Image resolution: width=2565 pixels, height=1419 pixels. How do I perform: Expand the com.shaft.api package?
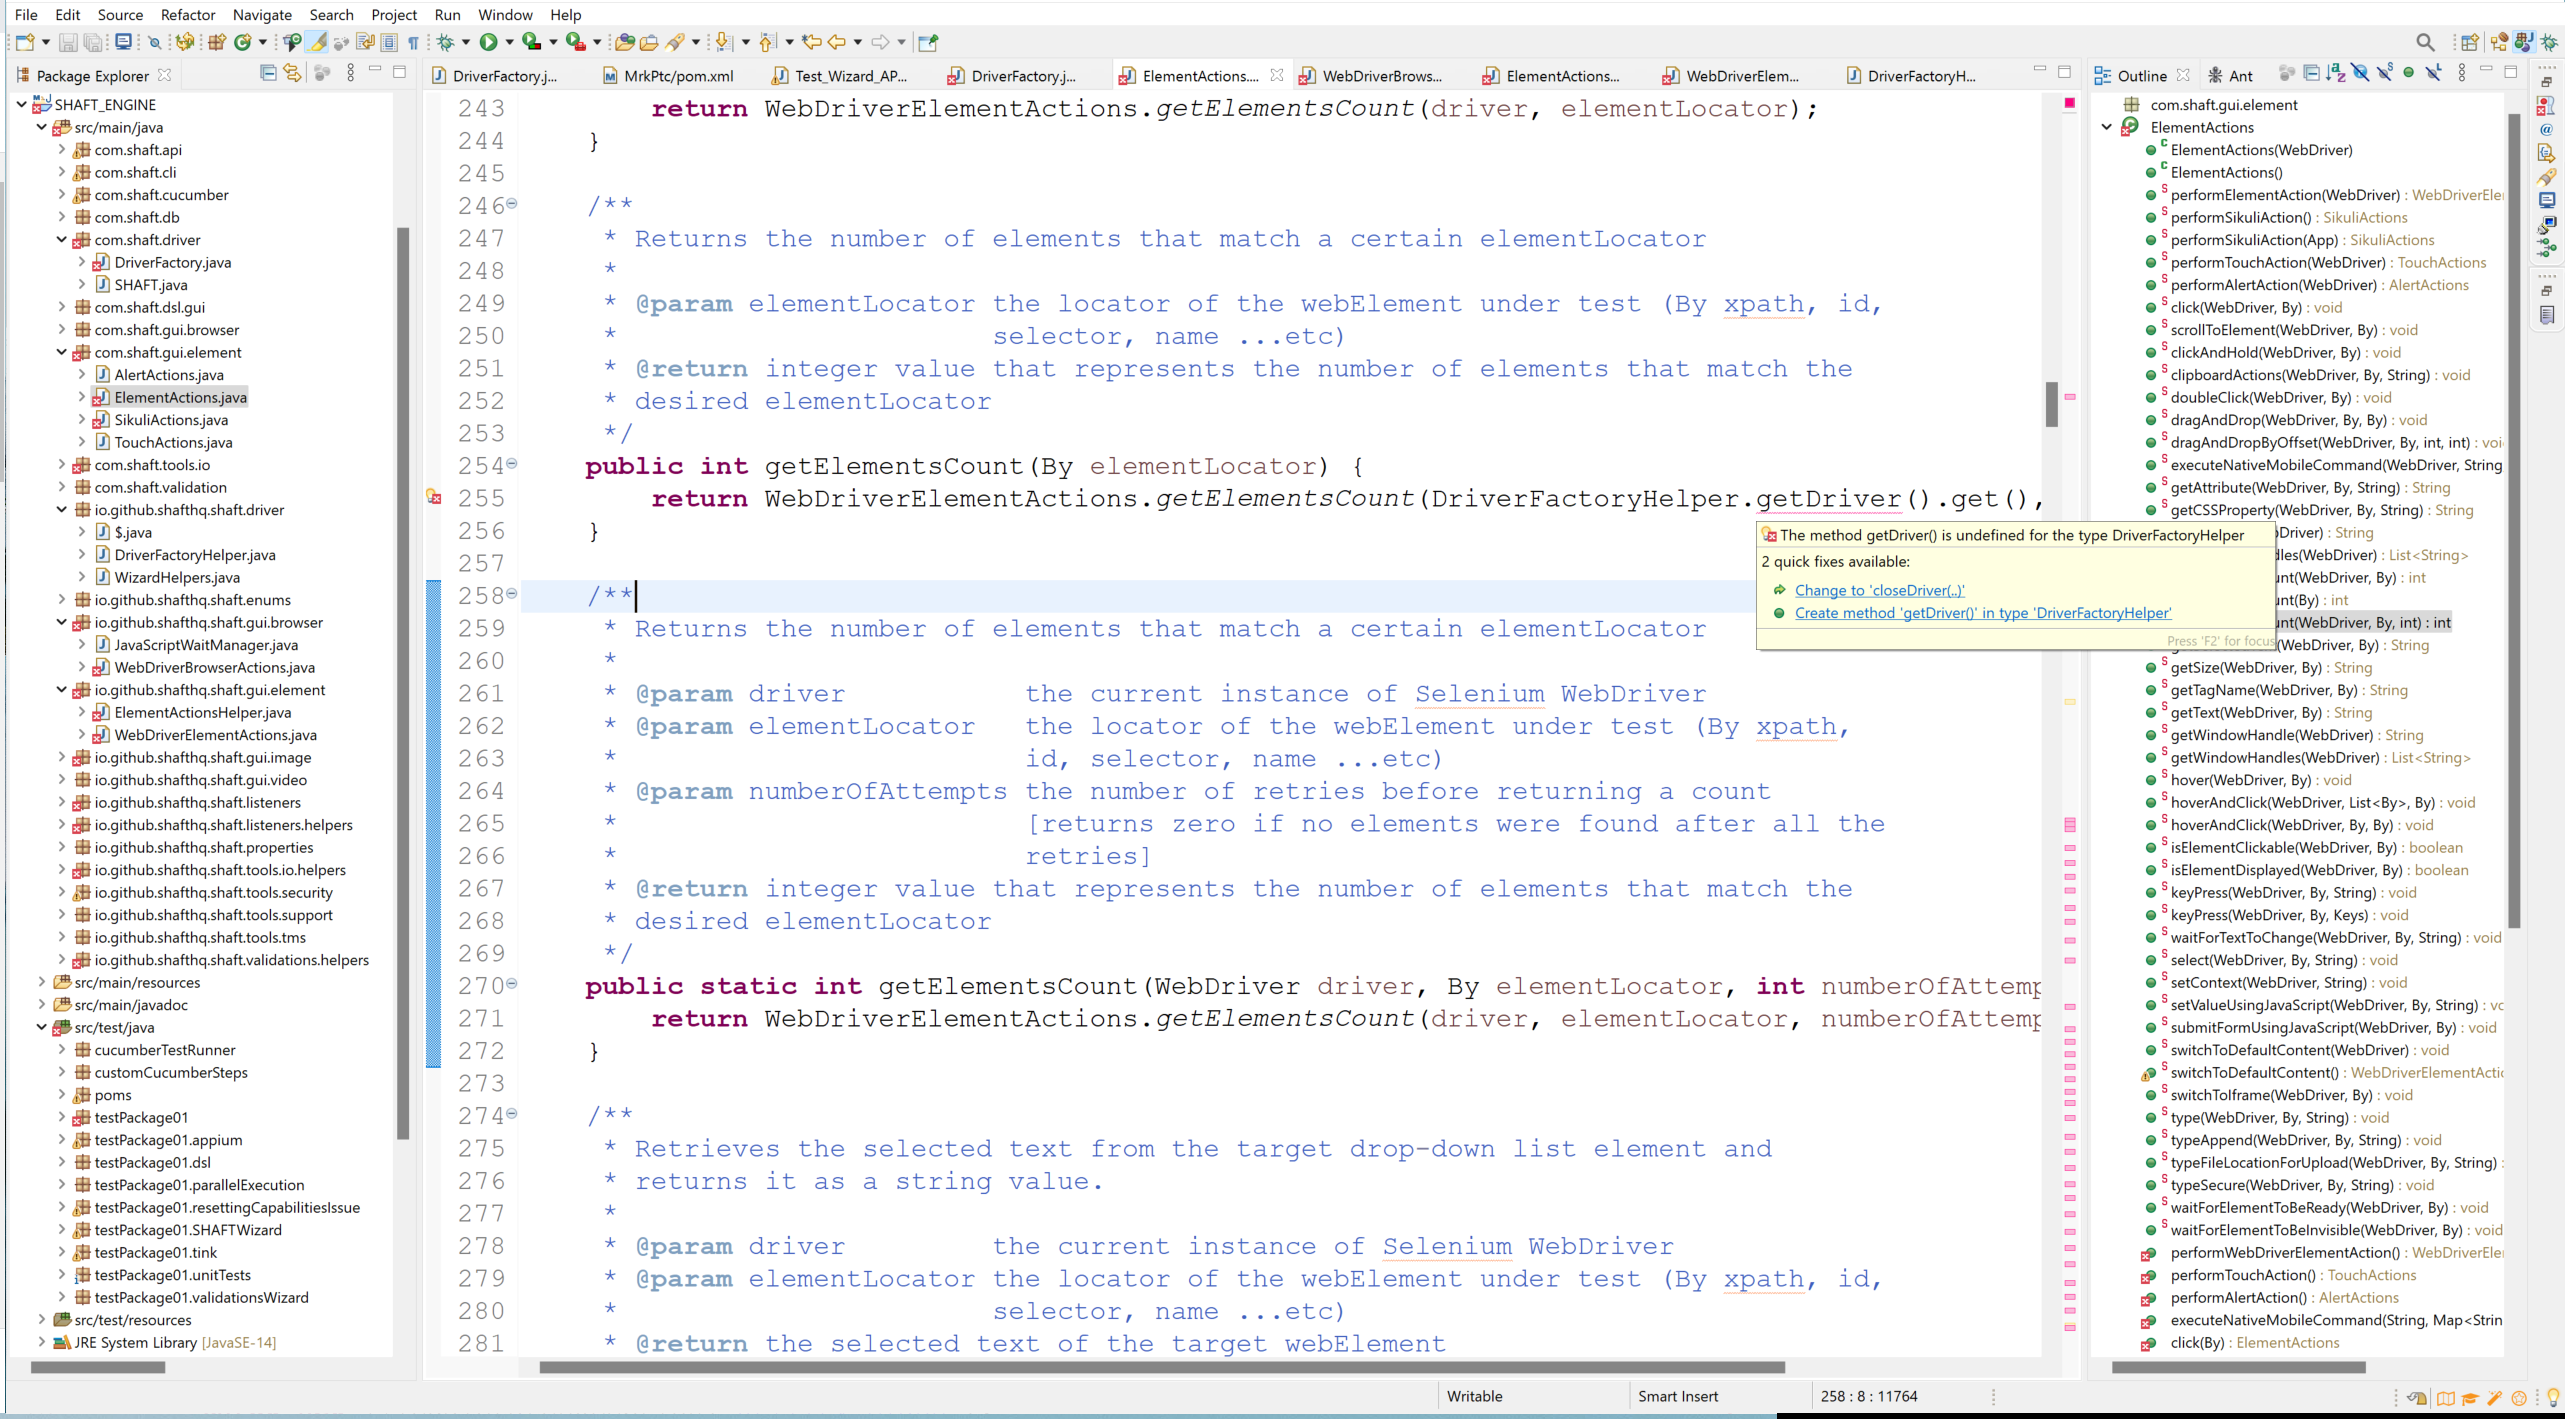[x=62, y=150]
